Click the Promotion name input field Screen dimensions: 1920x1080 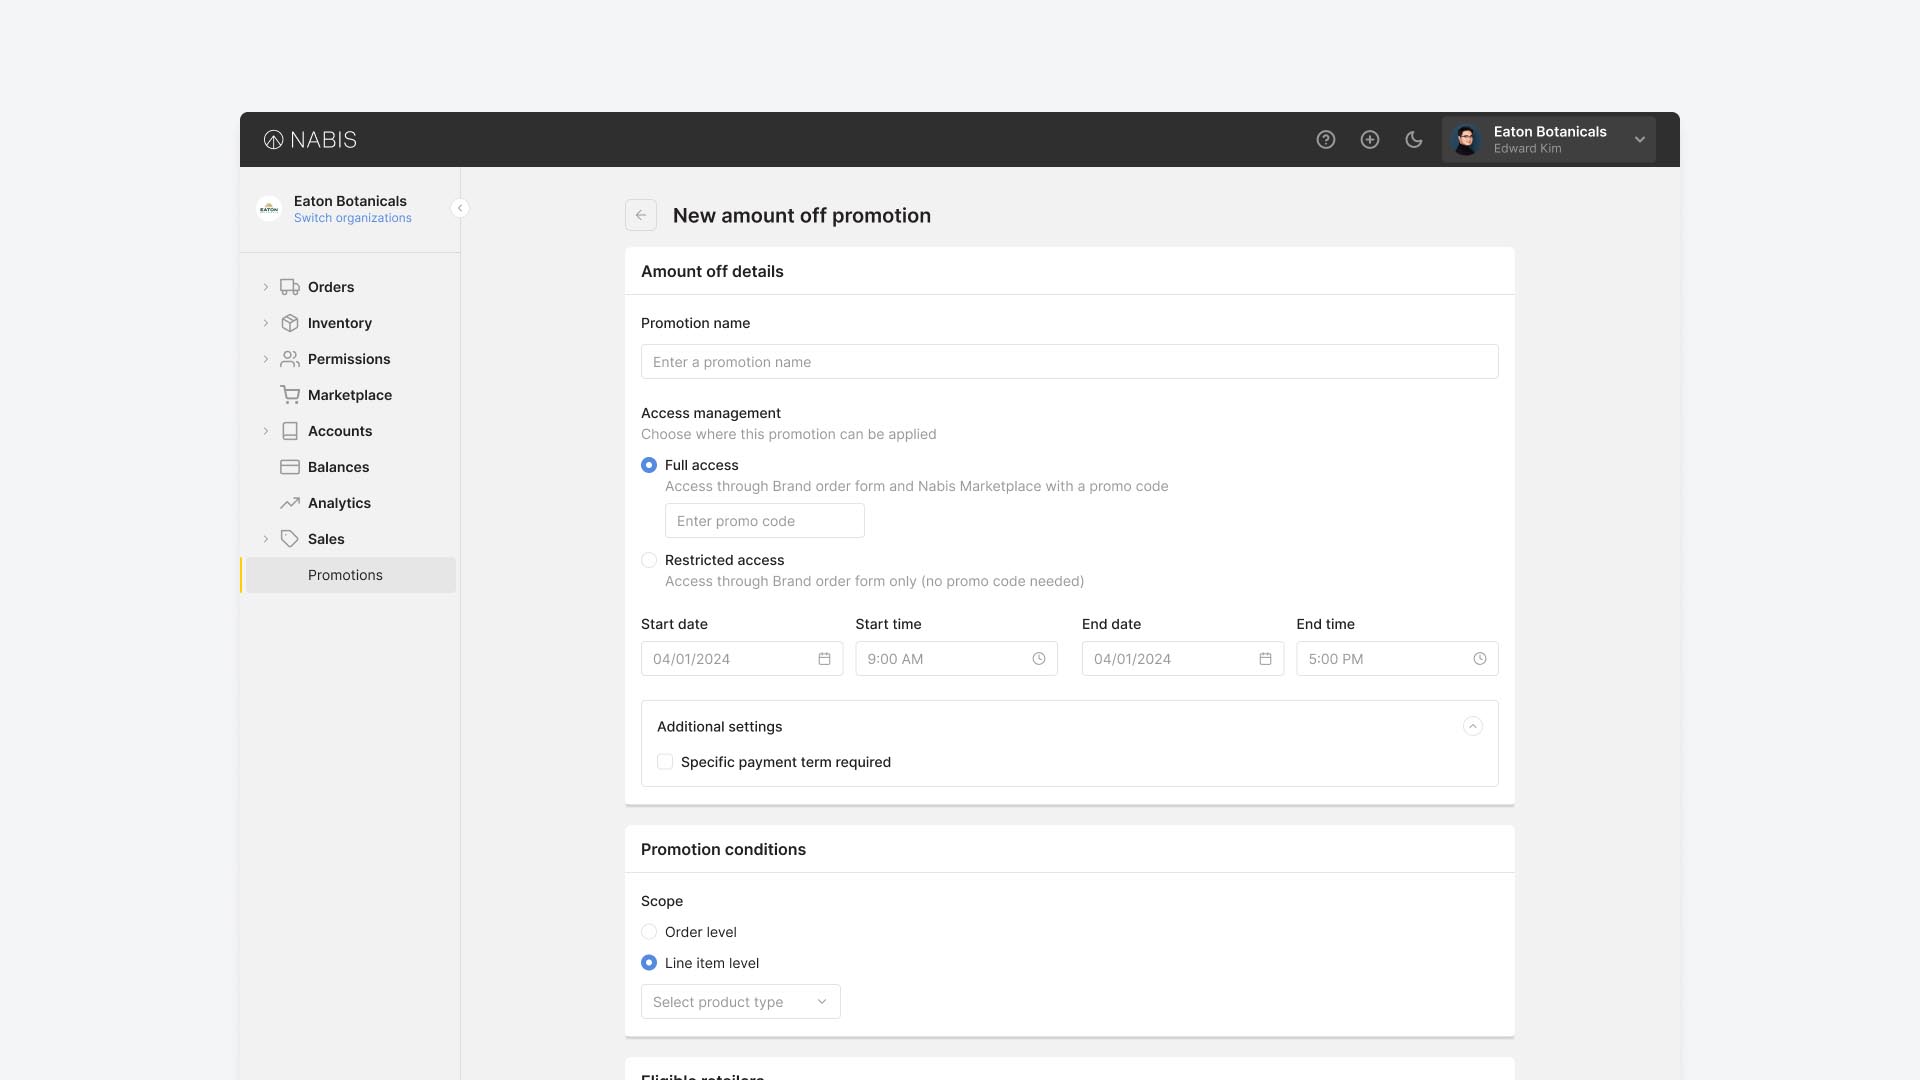coord(1069,362)
